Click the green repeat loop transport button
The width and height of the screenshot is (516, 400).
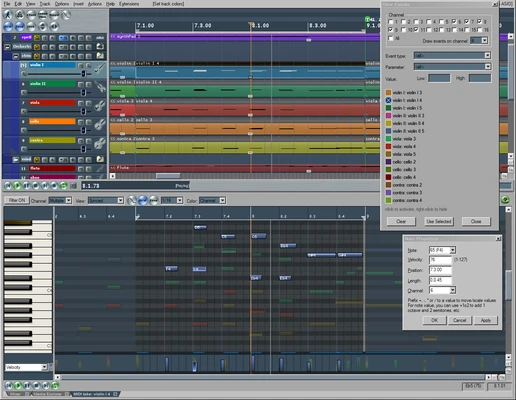[63, 186]
